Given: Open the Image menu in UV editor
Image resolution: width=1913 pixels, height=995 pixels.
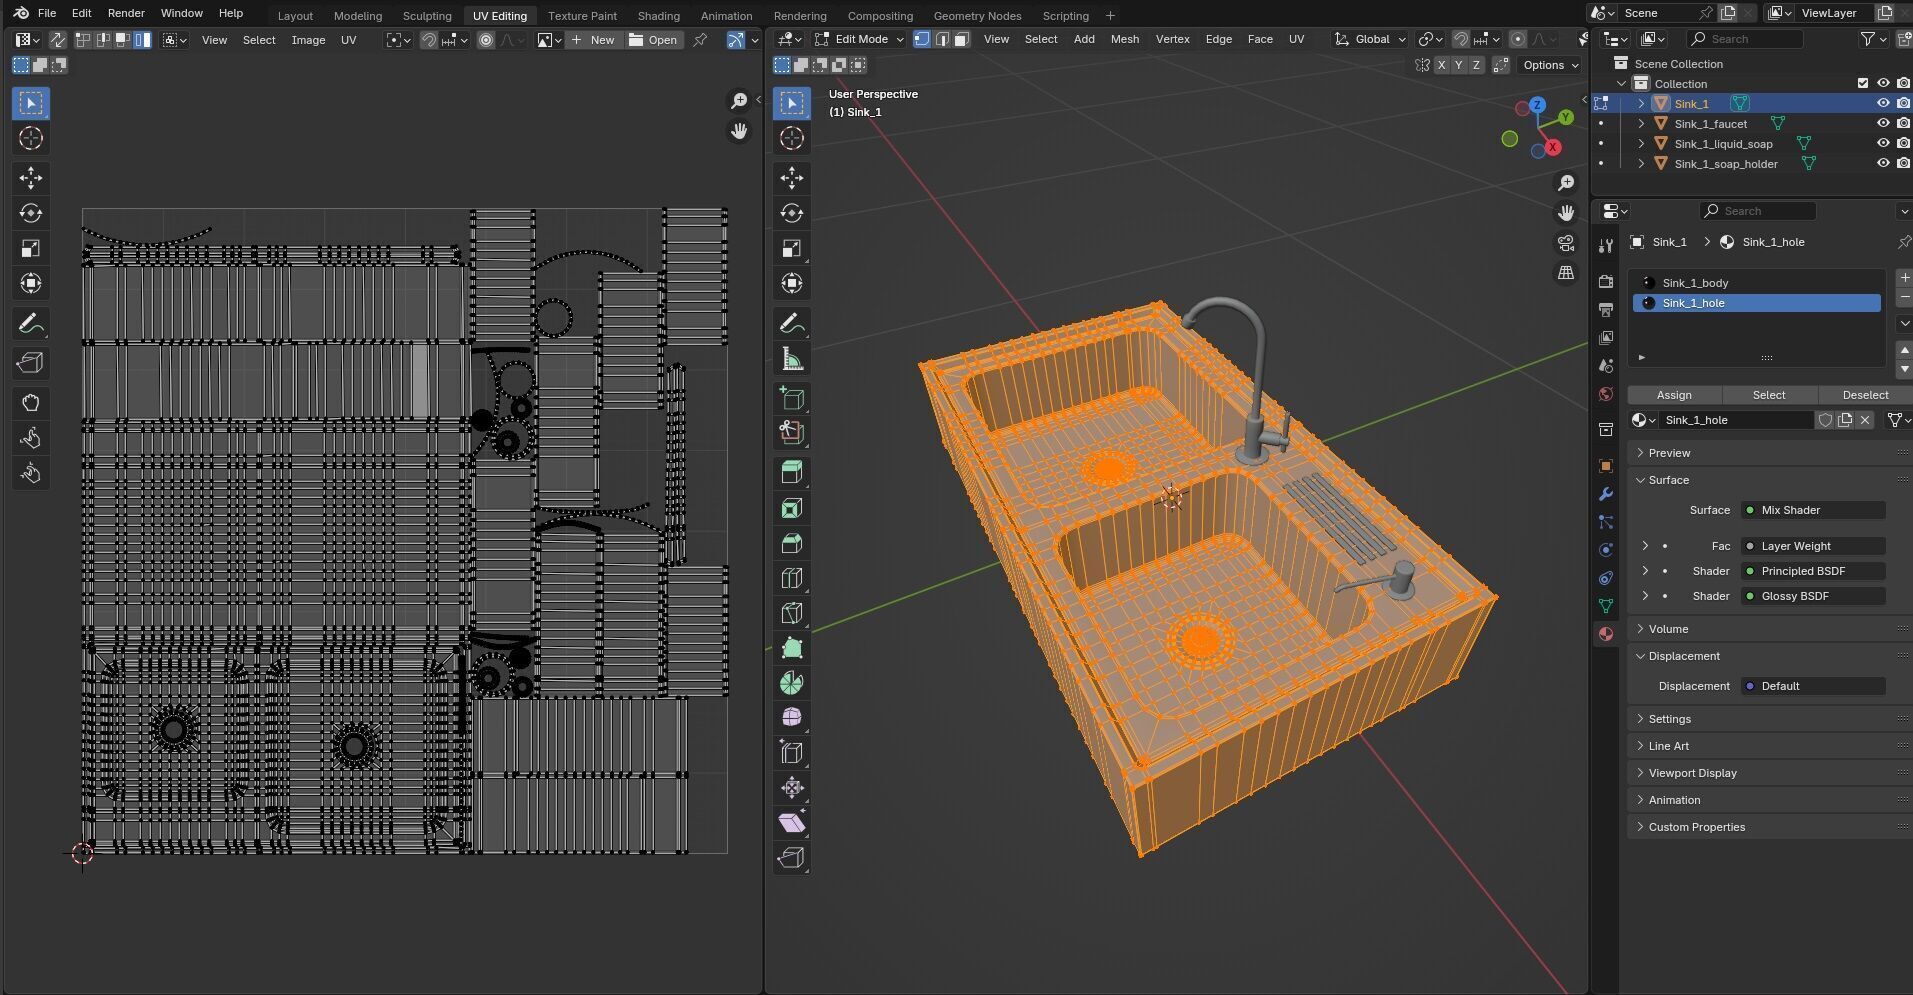Looking at the screenshot, I should (308, 40).
